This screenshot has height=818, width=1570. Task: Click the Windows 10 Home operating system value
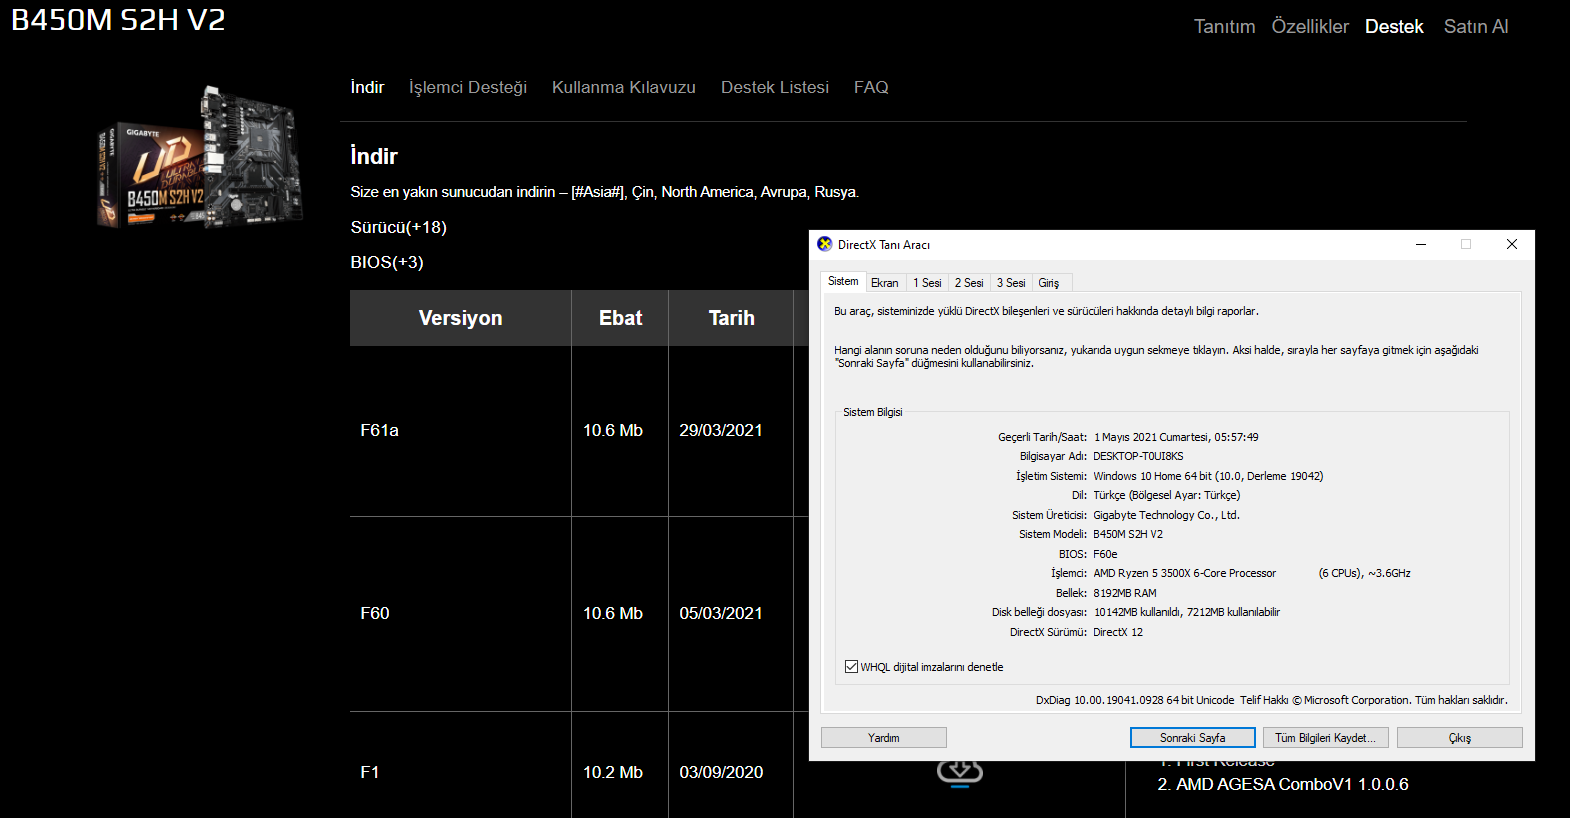1208,476
